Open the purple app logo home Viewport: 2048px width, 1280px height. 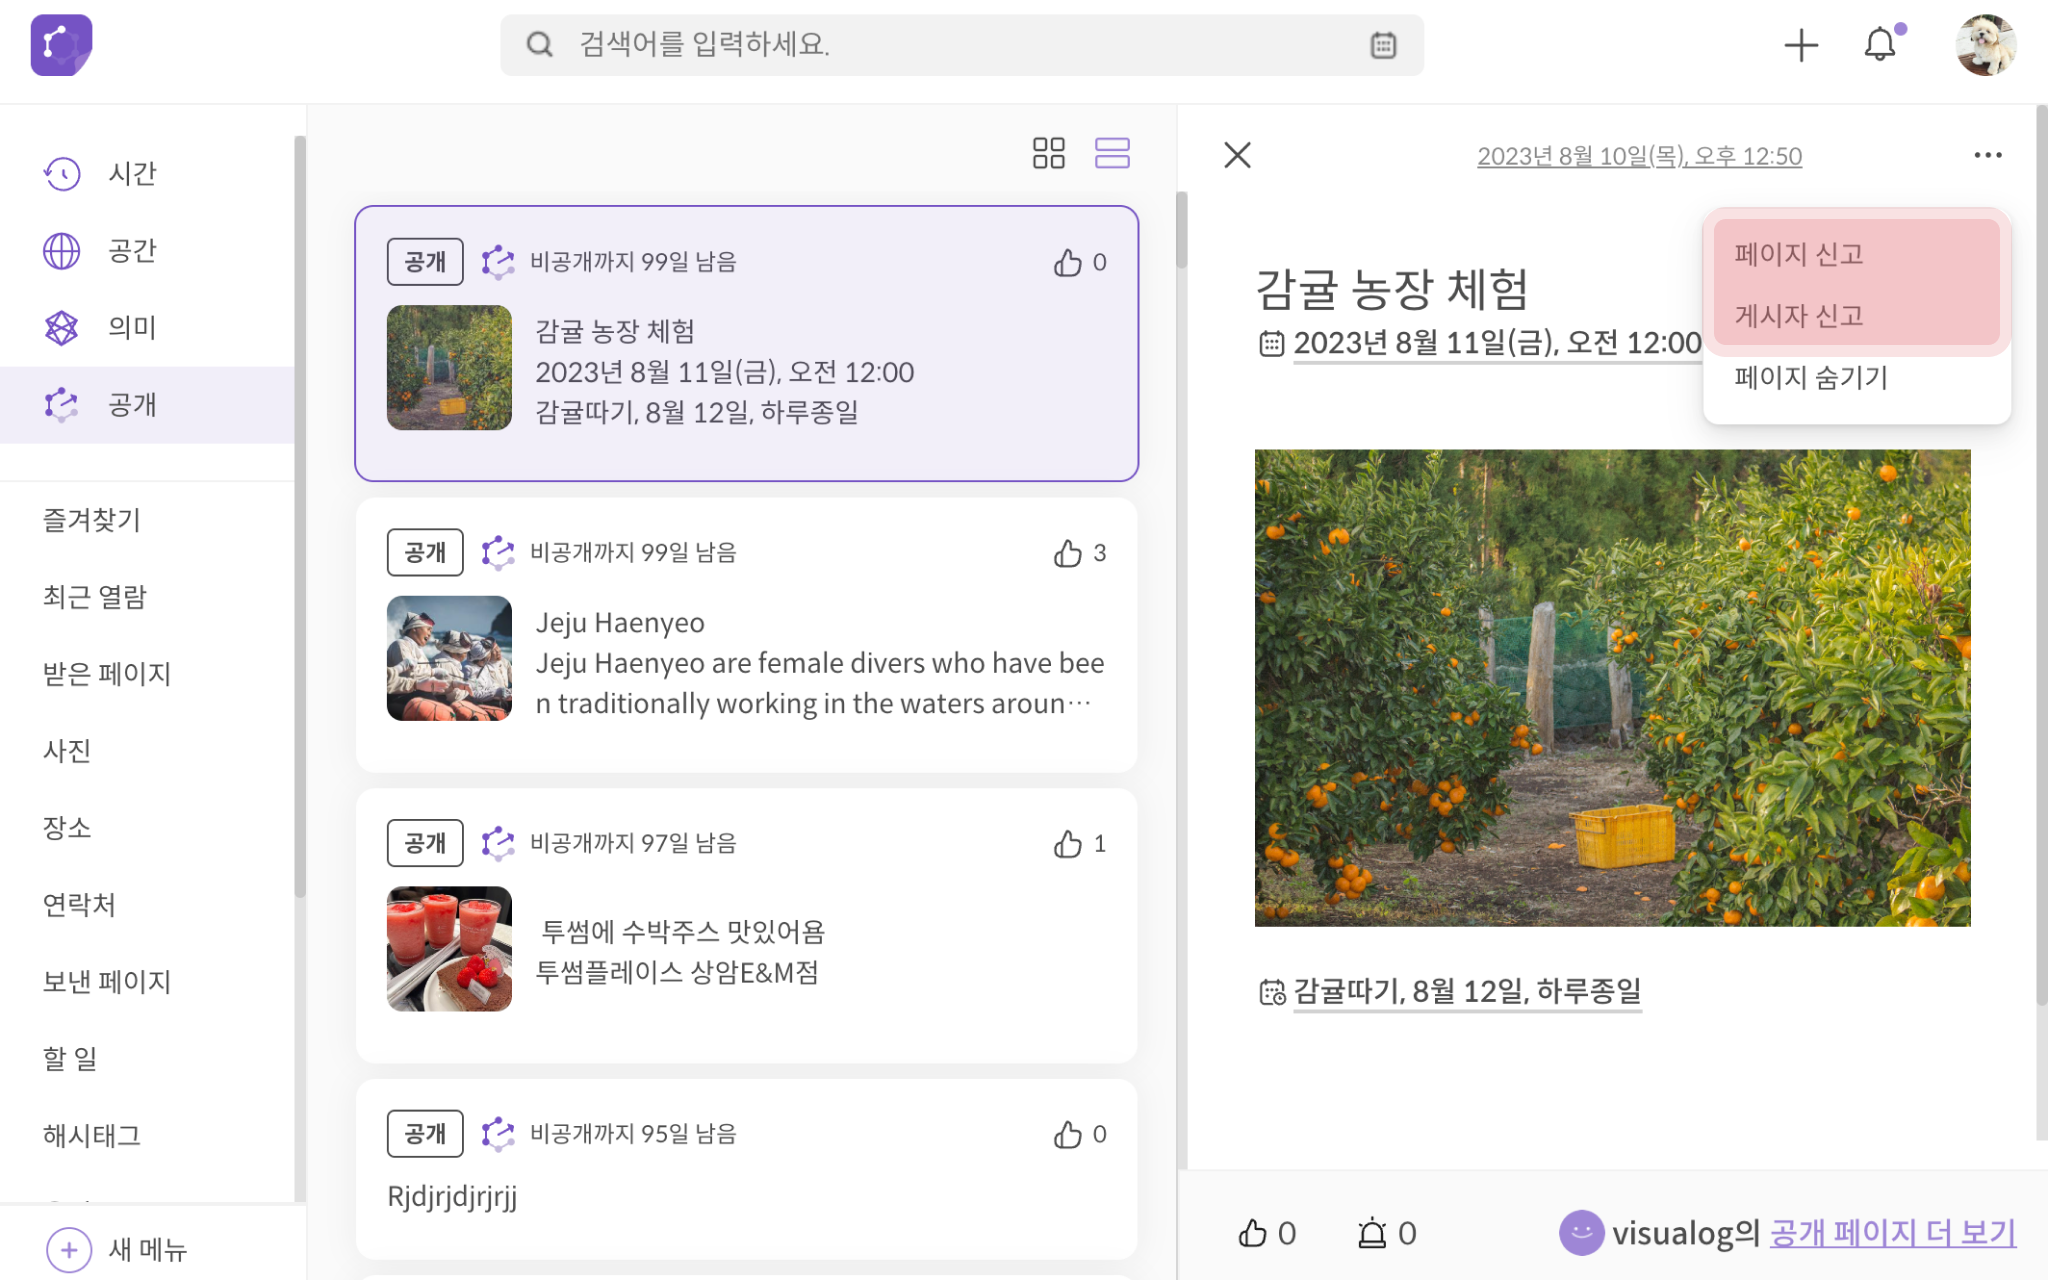61,45
